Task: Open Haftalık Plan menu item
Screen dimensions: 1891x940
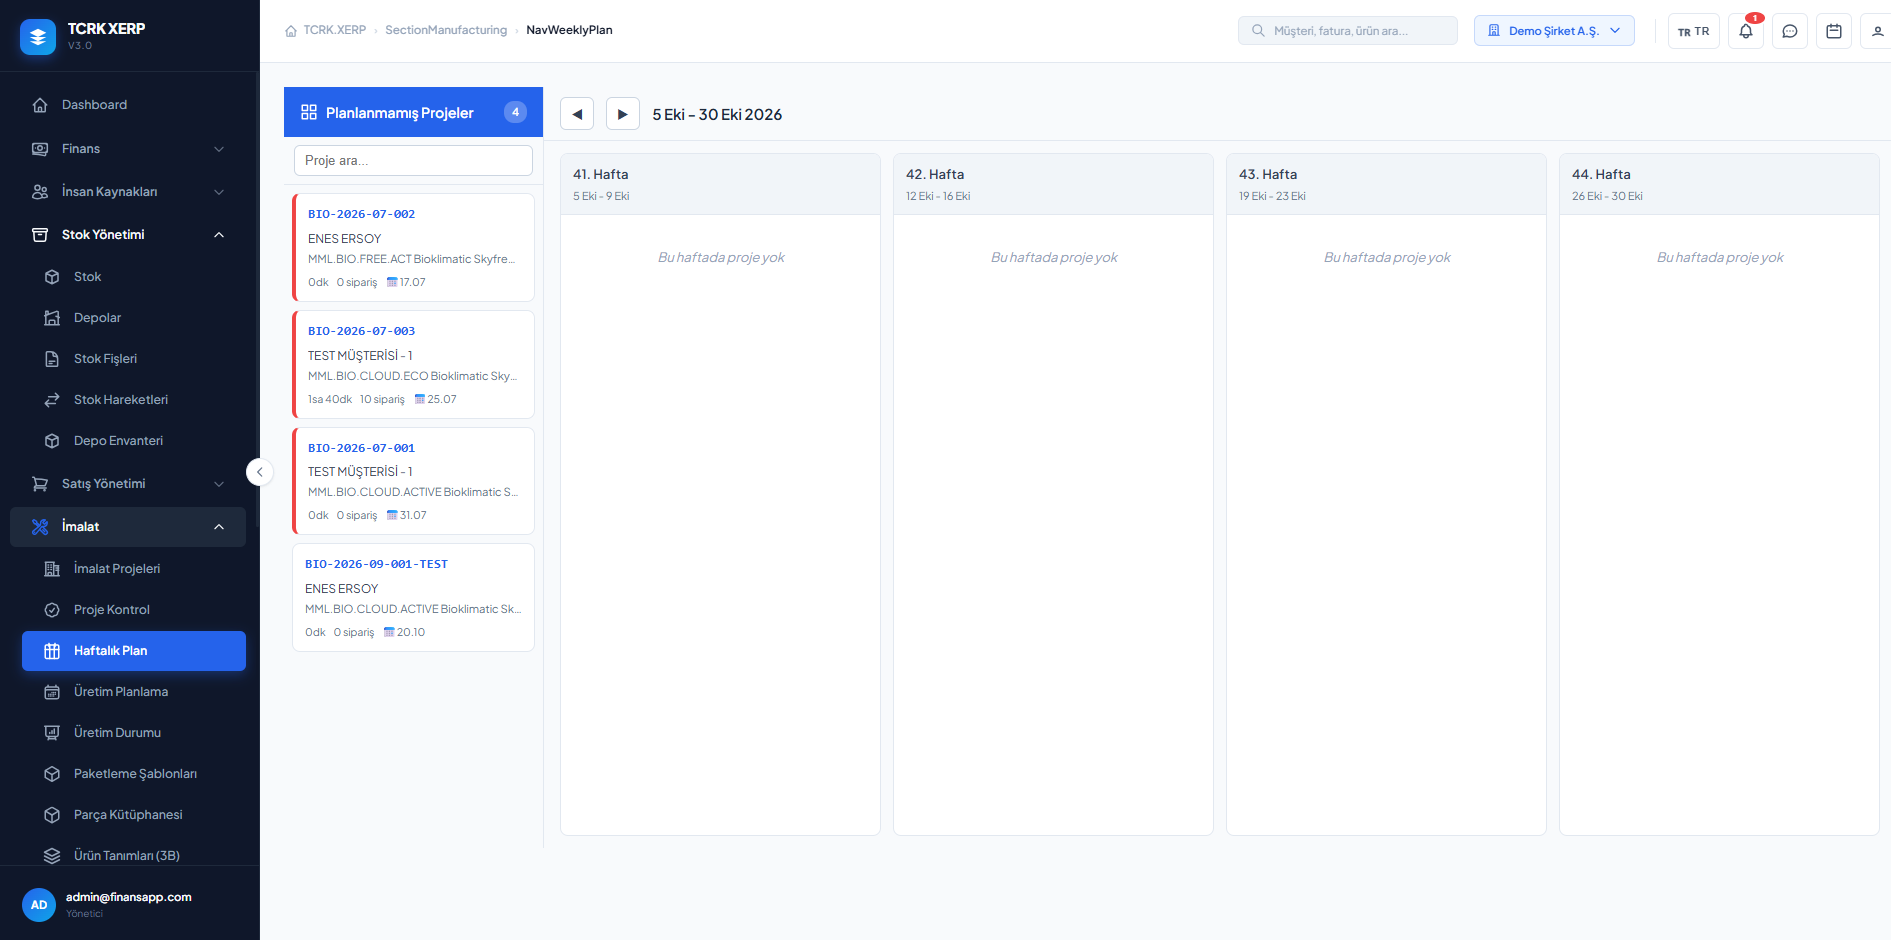Action: [x=134, y=651]
